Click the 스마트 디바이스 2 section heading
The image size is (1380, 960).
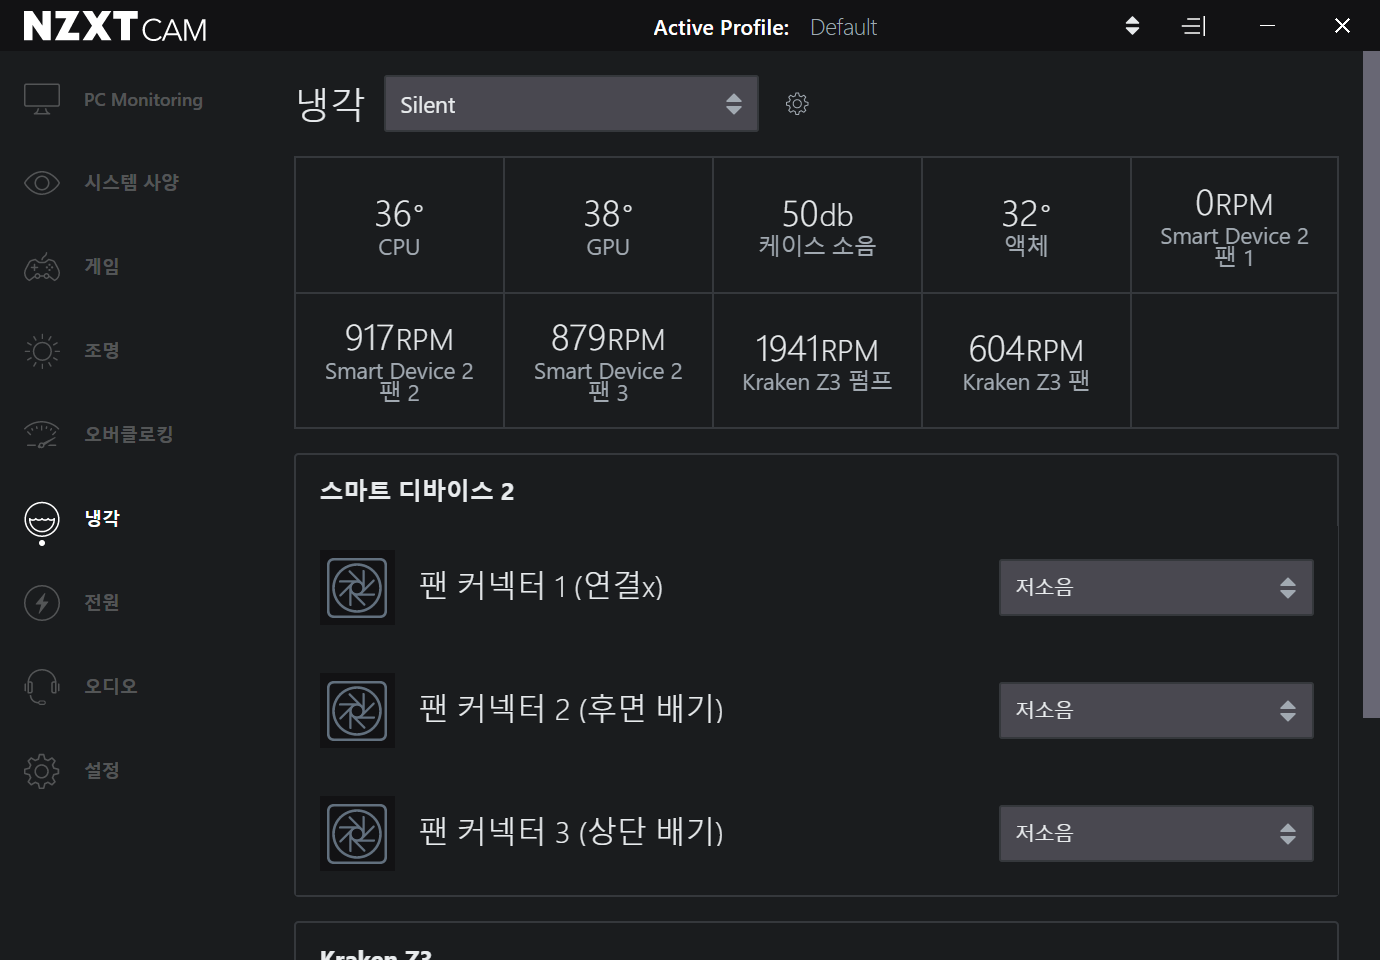[x=416, y=491]
